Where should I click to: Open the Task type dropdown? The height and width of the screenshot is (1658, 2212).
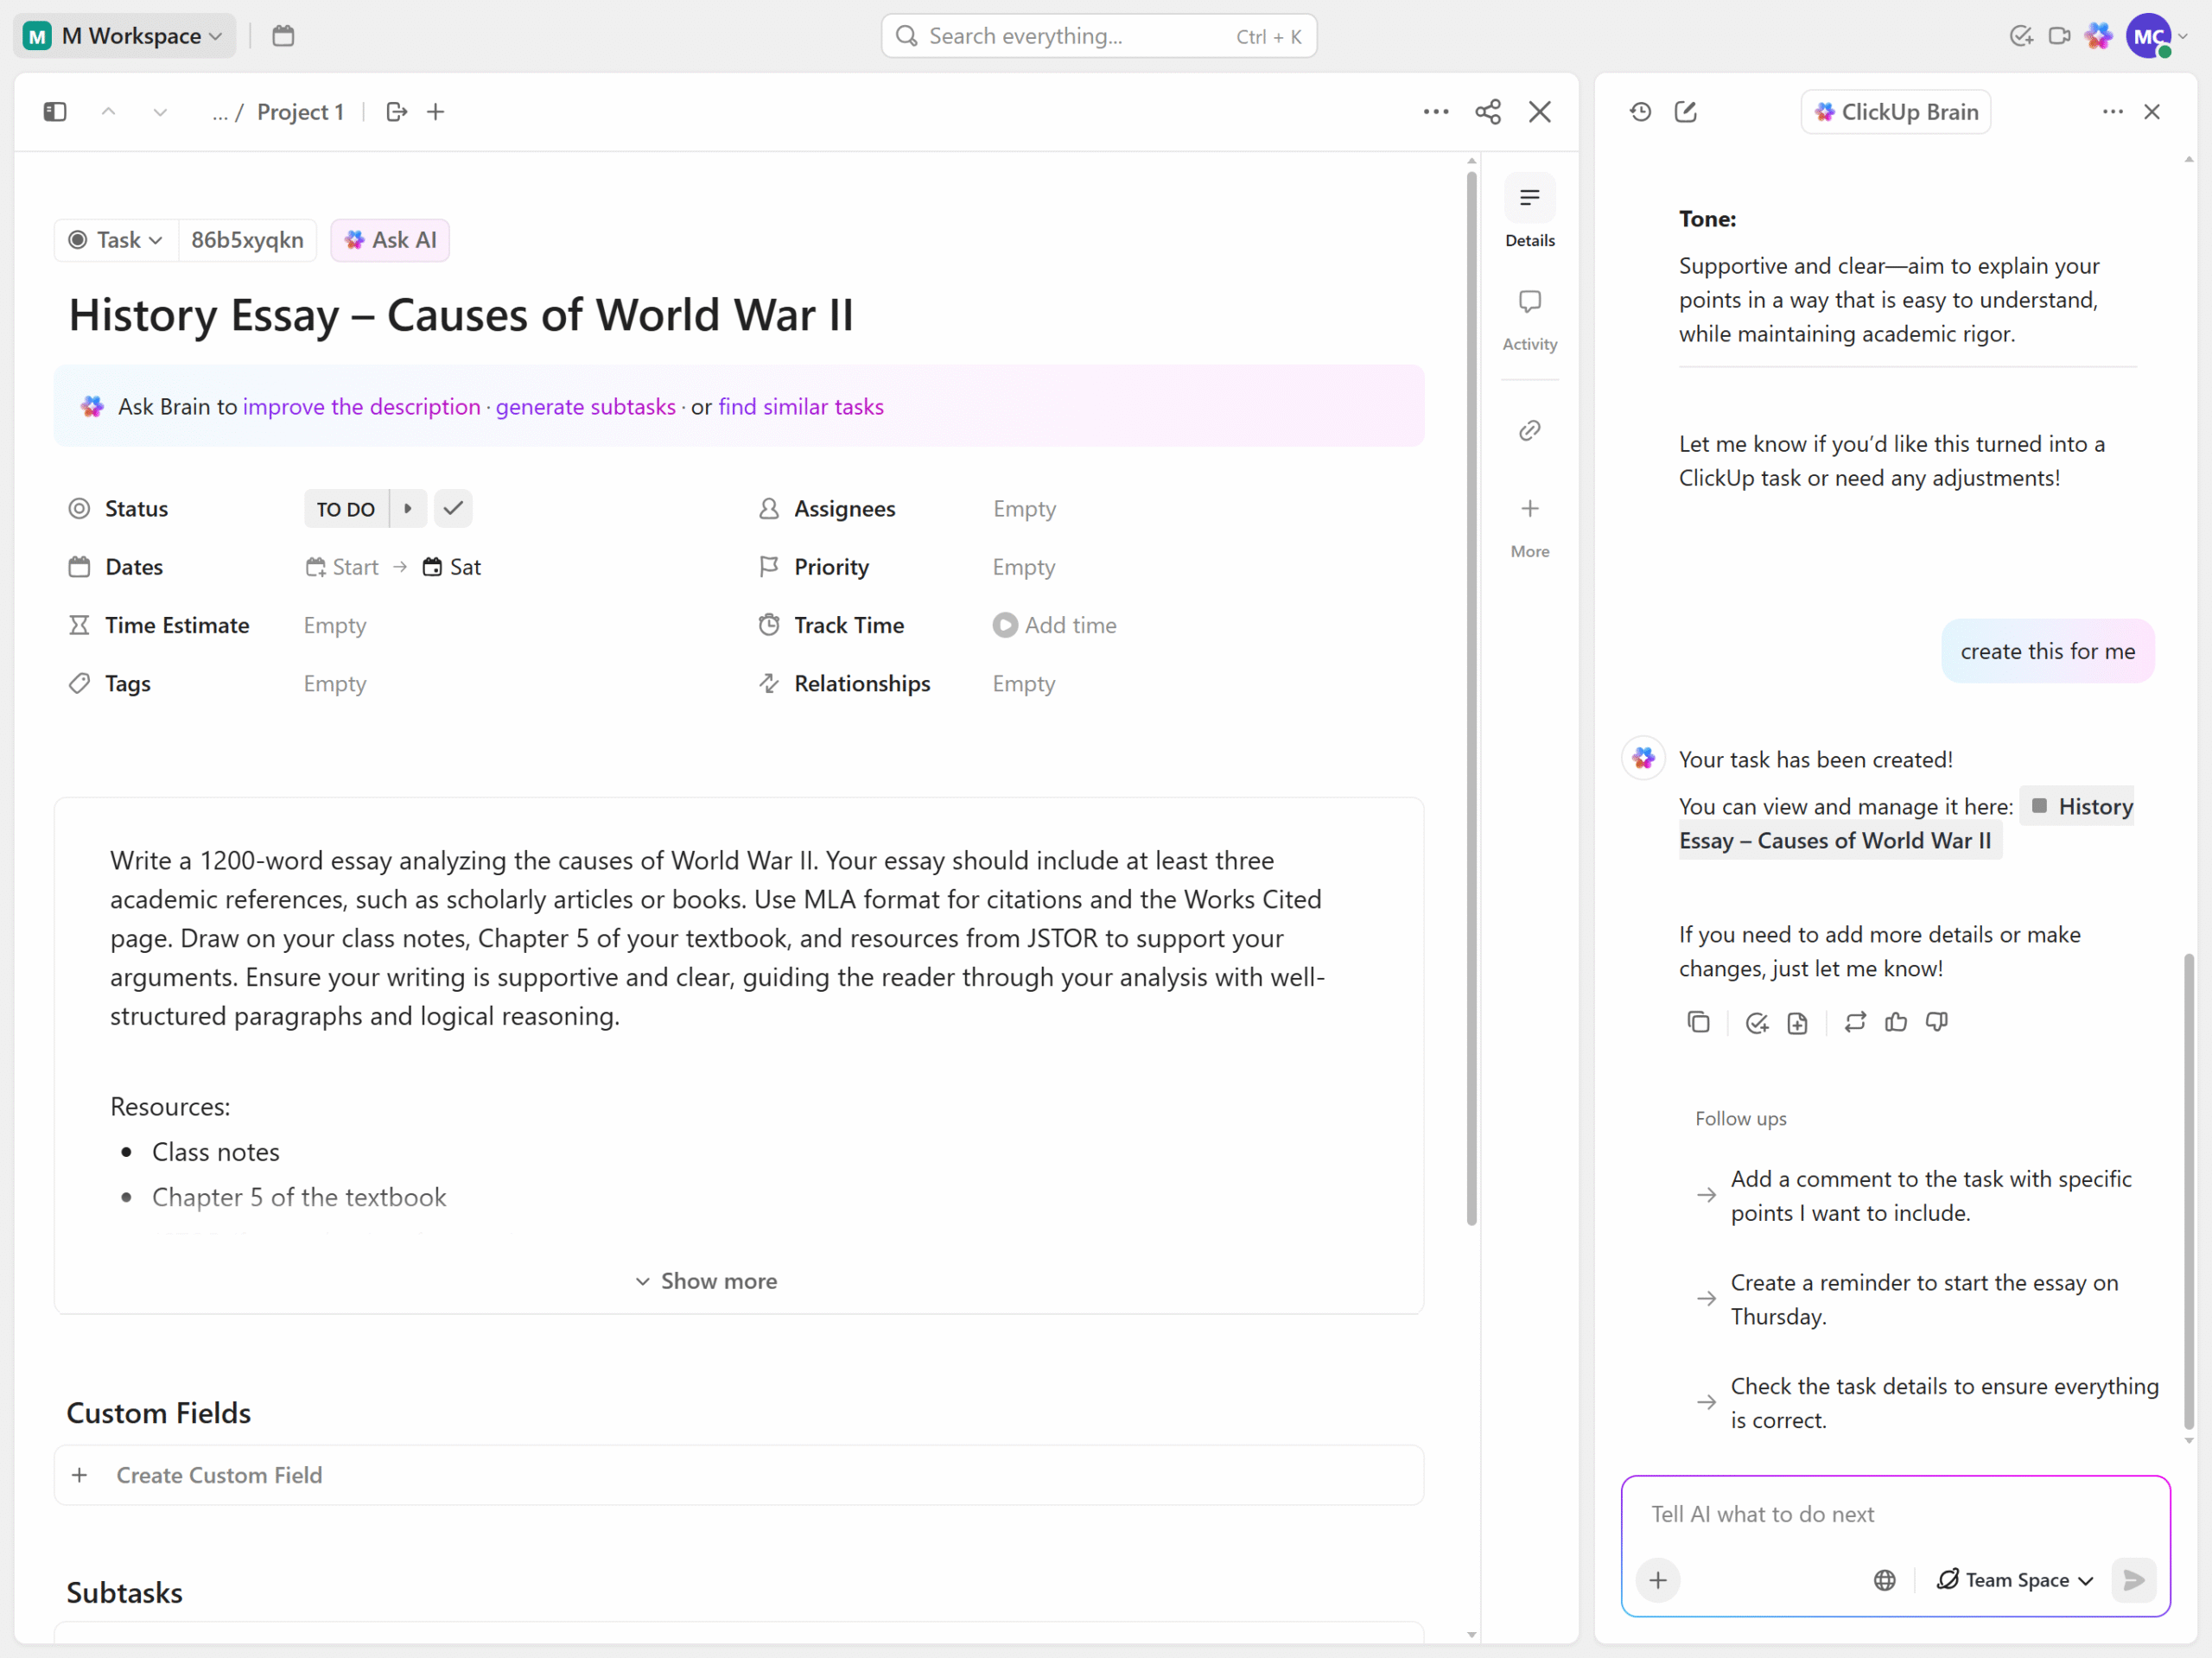pyautogui.click(x=116, y=240)
